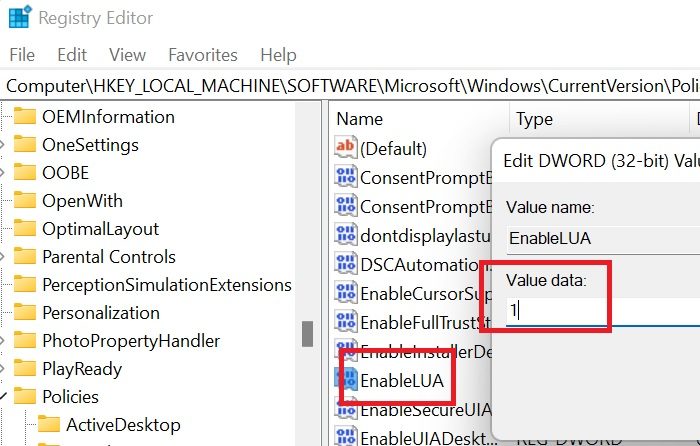Click the dontdisplaylastu DWORD icon

coord(346,235)
